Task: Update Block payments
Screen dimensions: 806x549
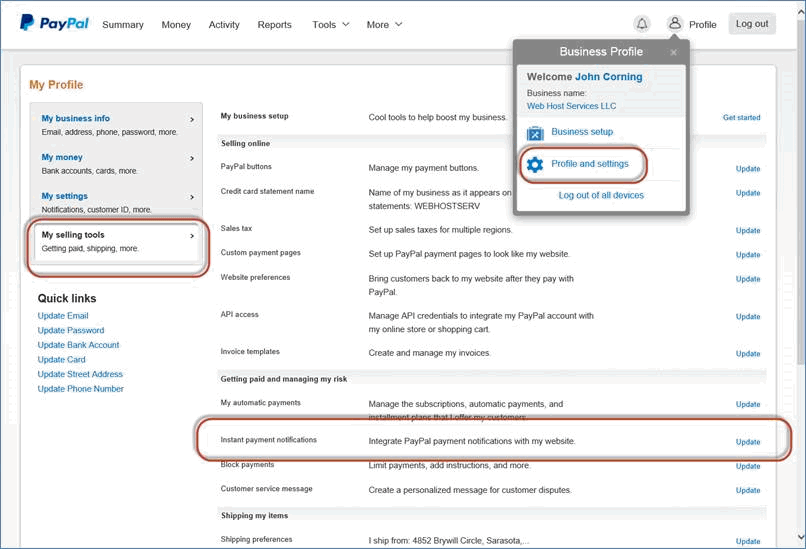Action: coord(748,466)
